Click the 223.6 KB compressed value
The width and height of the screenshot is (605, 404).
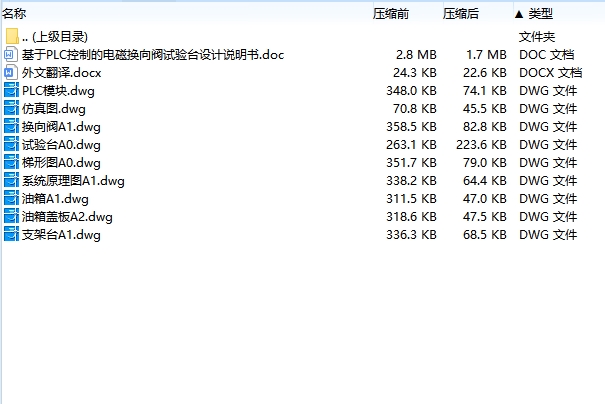pyautogui.click(x=481, y=145)
